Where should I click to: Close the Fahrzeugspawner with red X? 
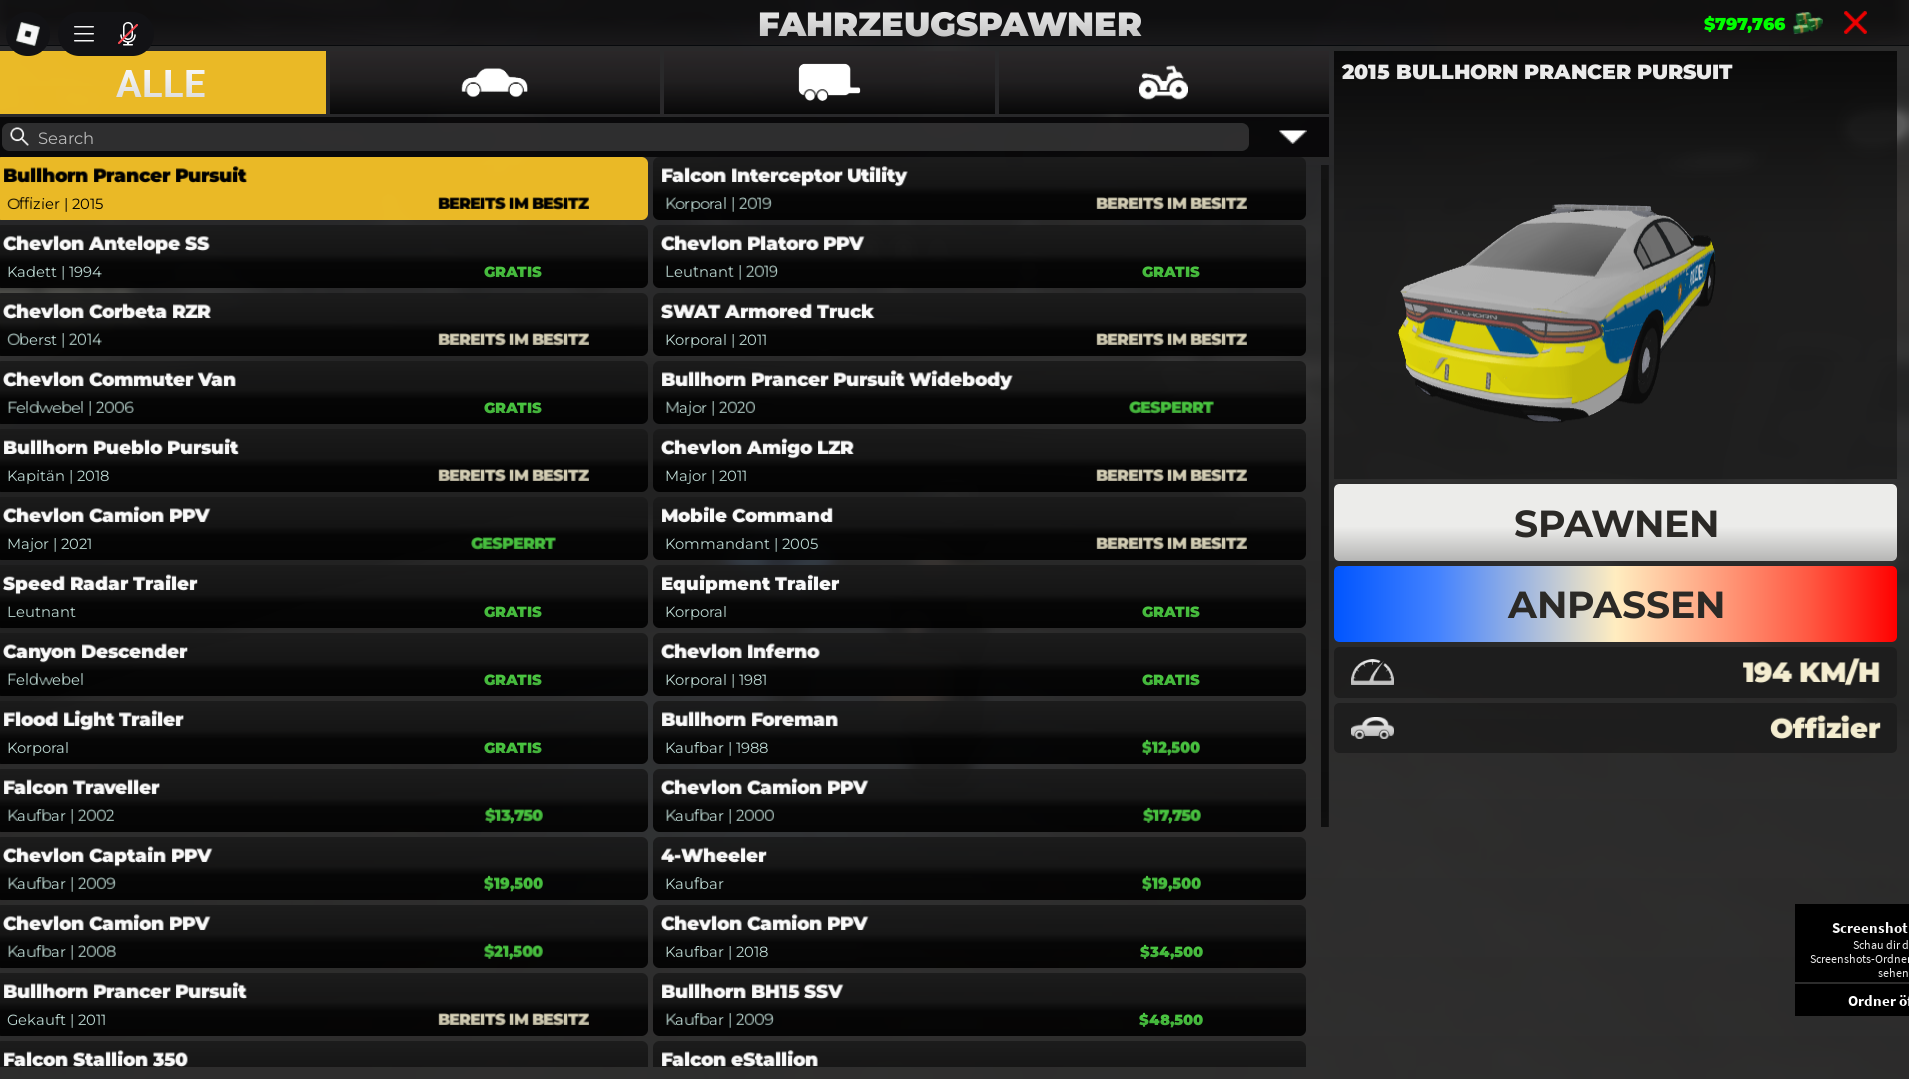click(1855, 23)
